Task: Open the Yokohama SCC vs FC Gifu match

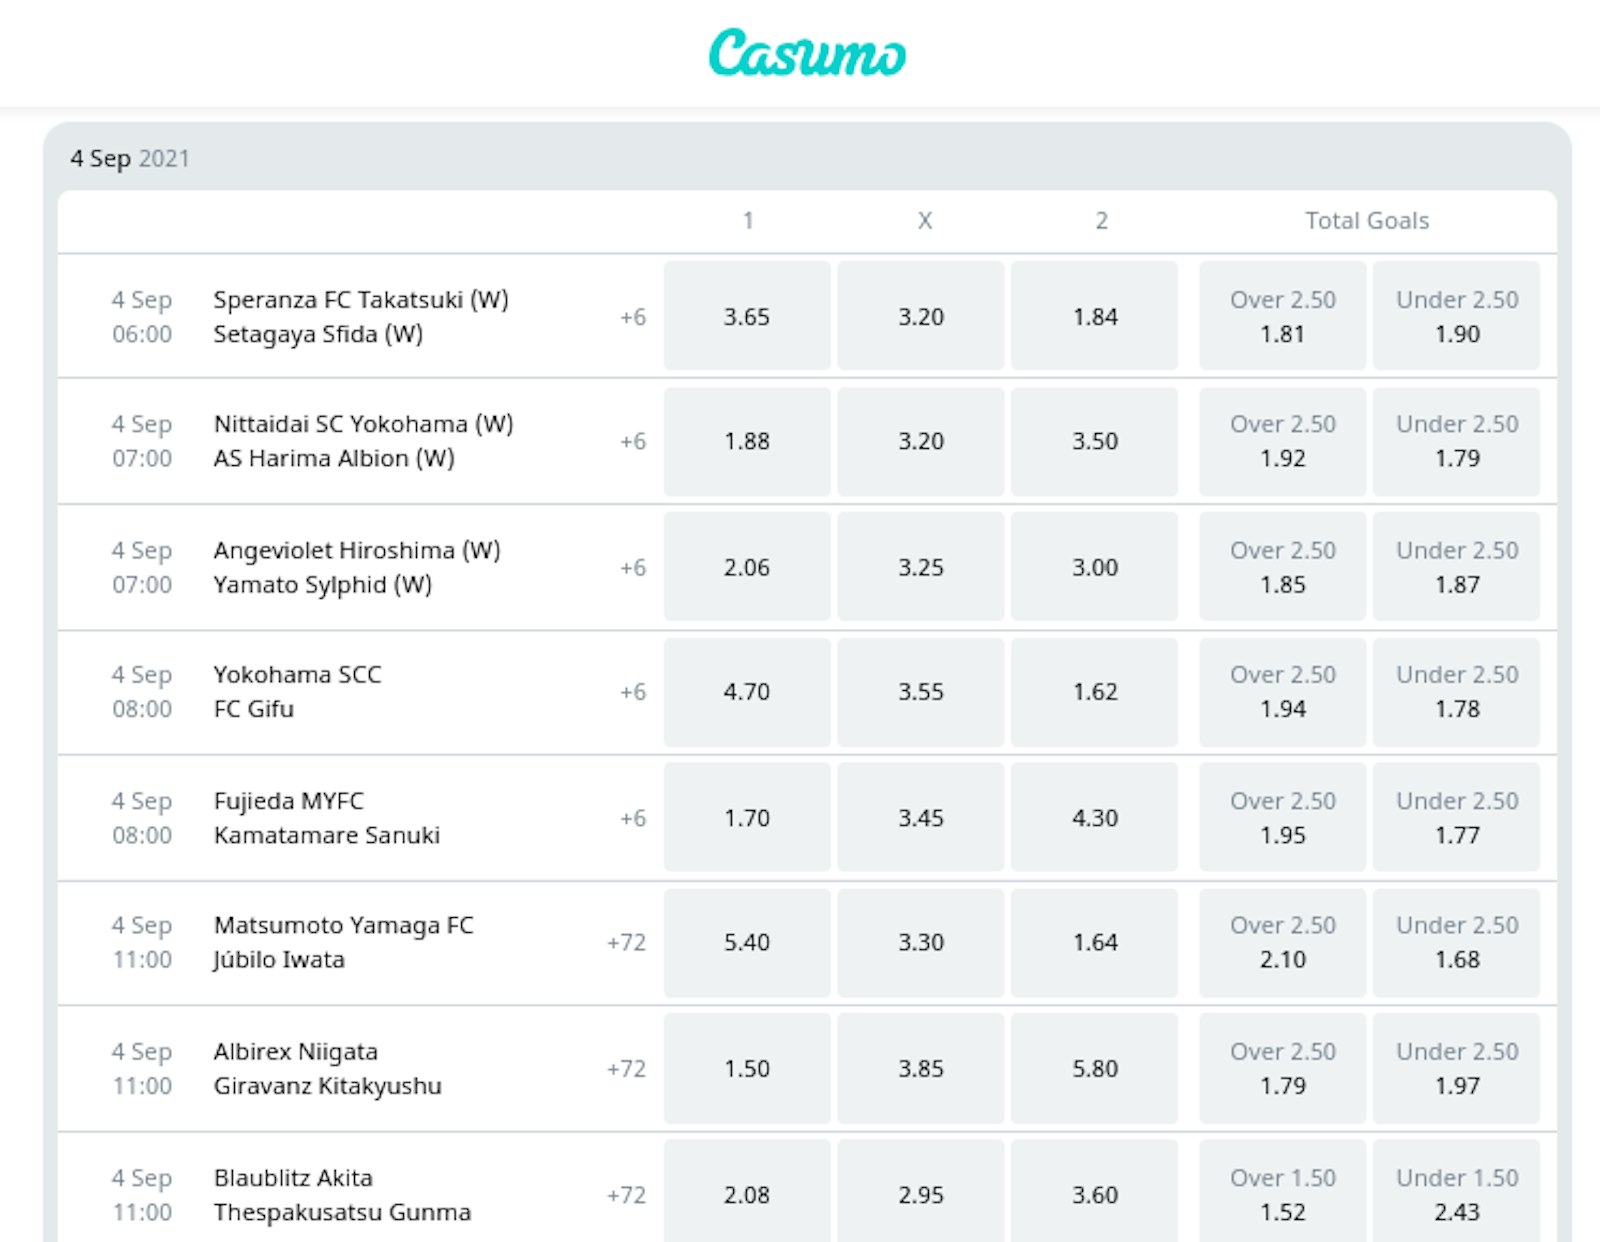Action: 298,692
